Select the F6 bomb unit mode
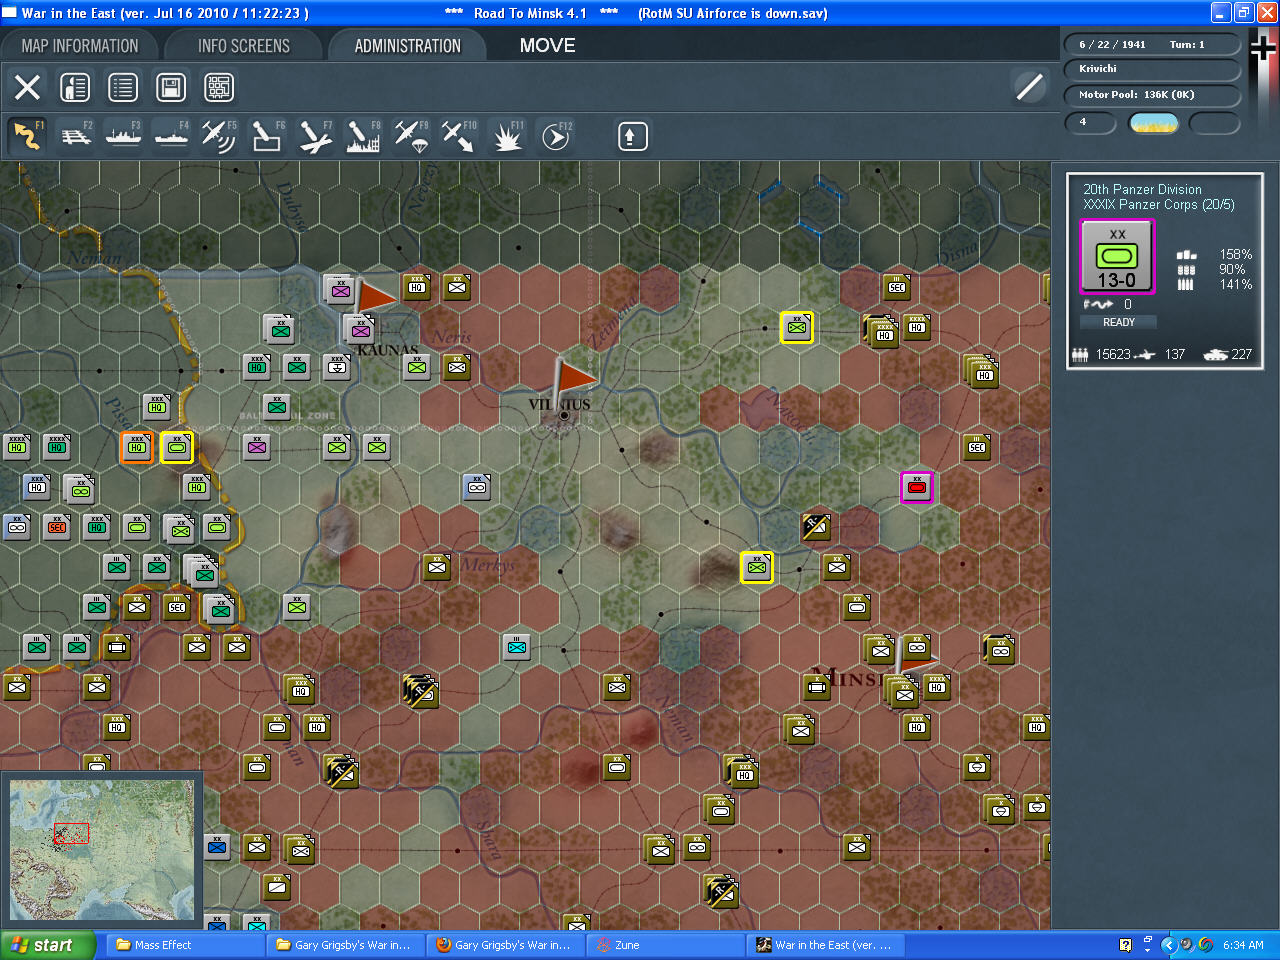1280x960 pixels. coord(267,136)
